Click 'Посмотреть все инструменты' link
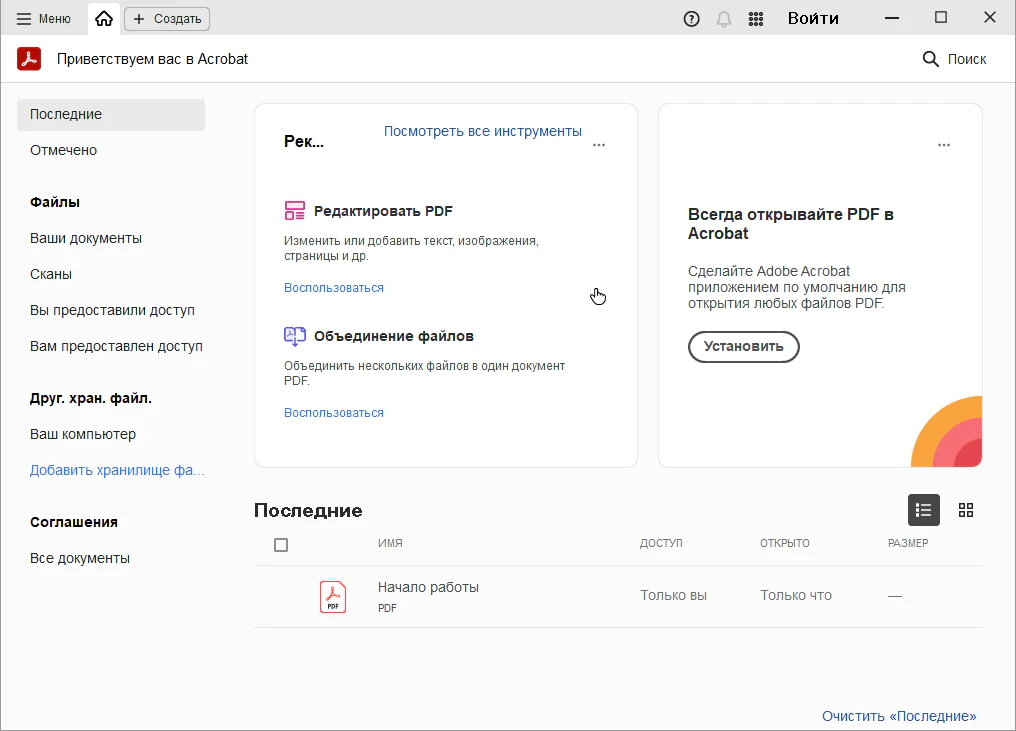 pyautogui.click(x=482, y=131)
